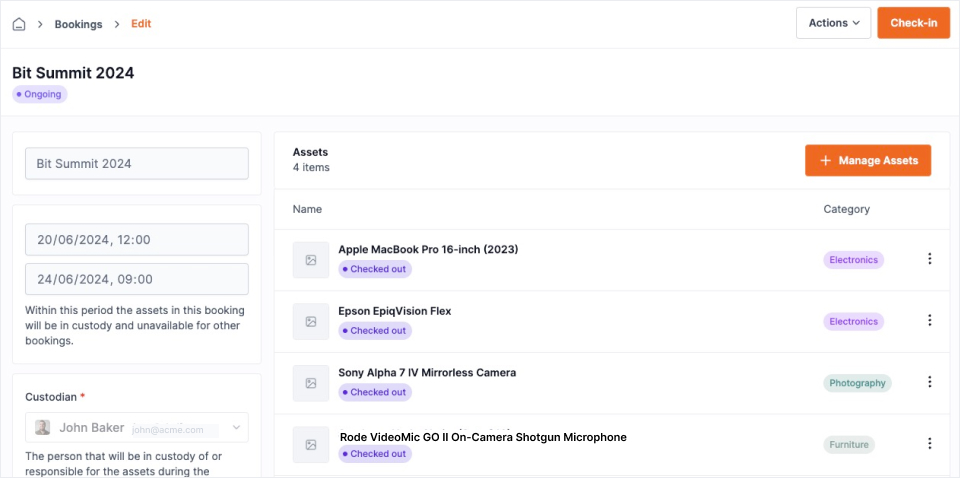Open the Actions dropdown menu
Screen dimensions: 960x478
[833, 23]
